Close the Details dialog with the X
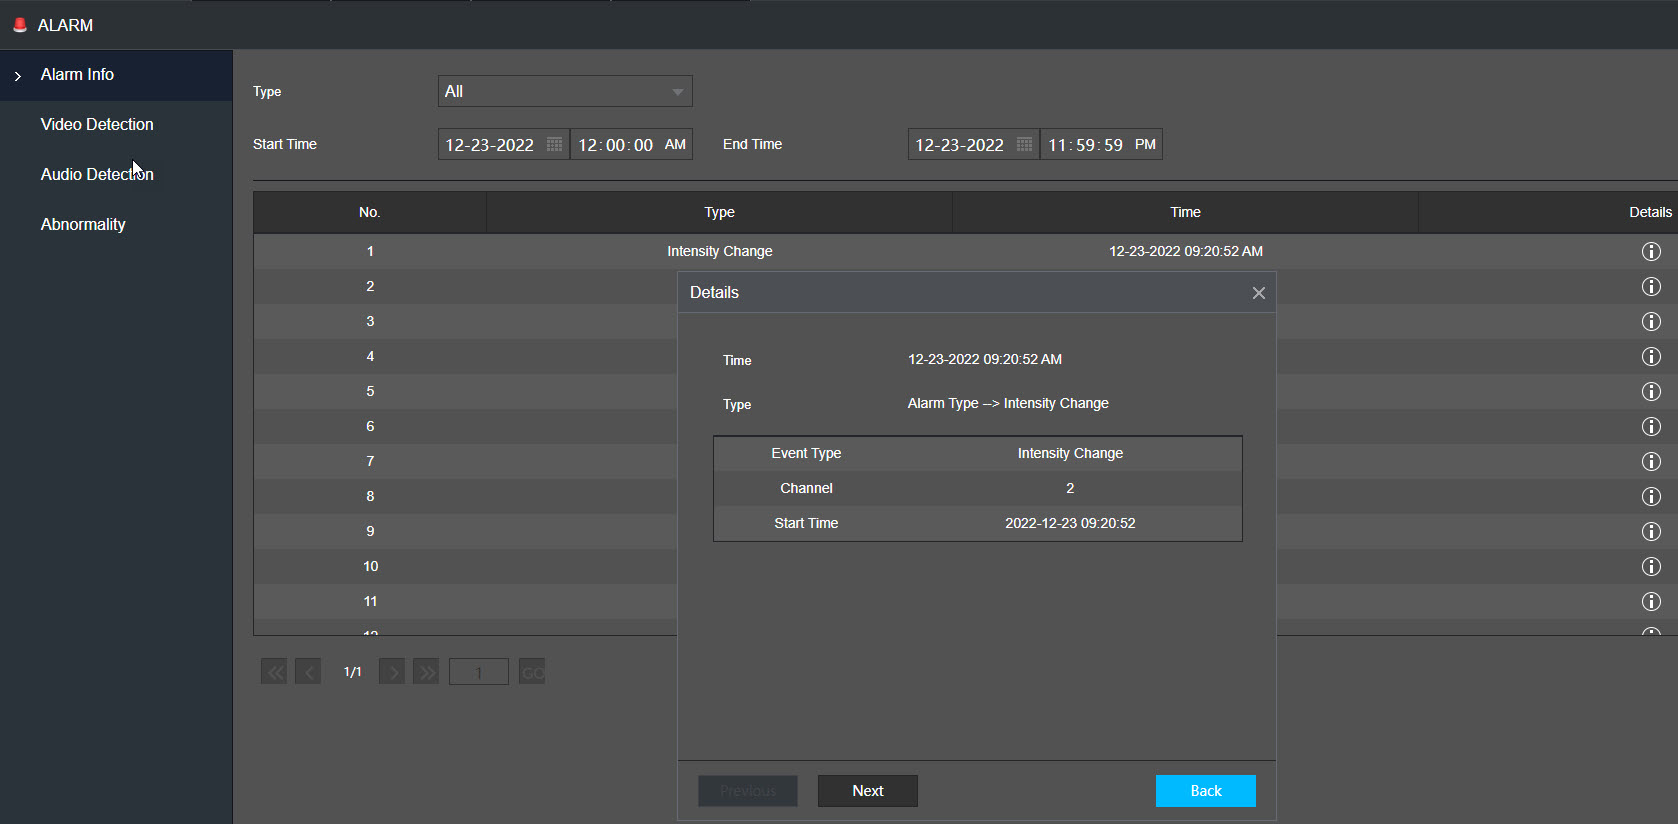Viewport: 1678px width, 824px height. [x=1259, y=293]
